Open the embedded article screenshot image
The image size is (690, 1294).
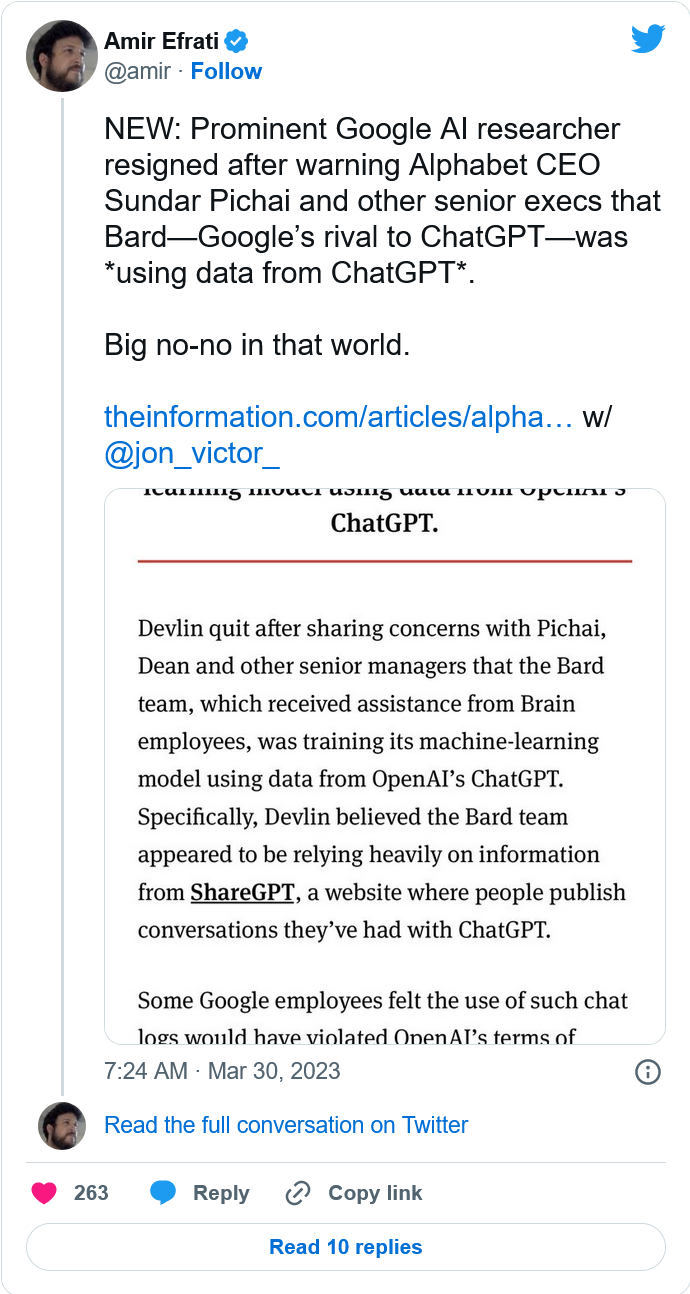point(385,767)
